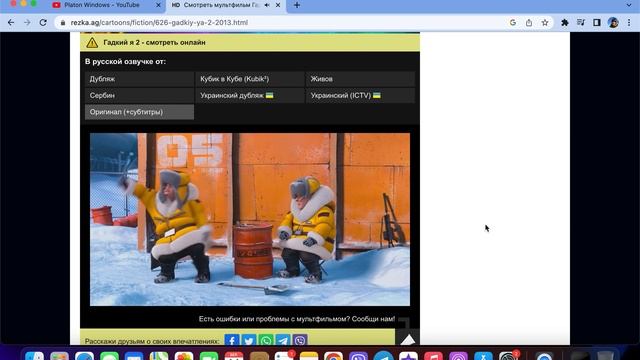This screenshot has width=640, height=360.
Task: Choose the Дубляж voice-over
Action: (140, 79)
